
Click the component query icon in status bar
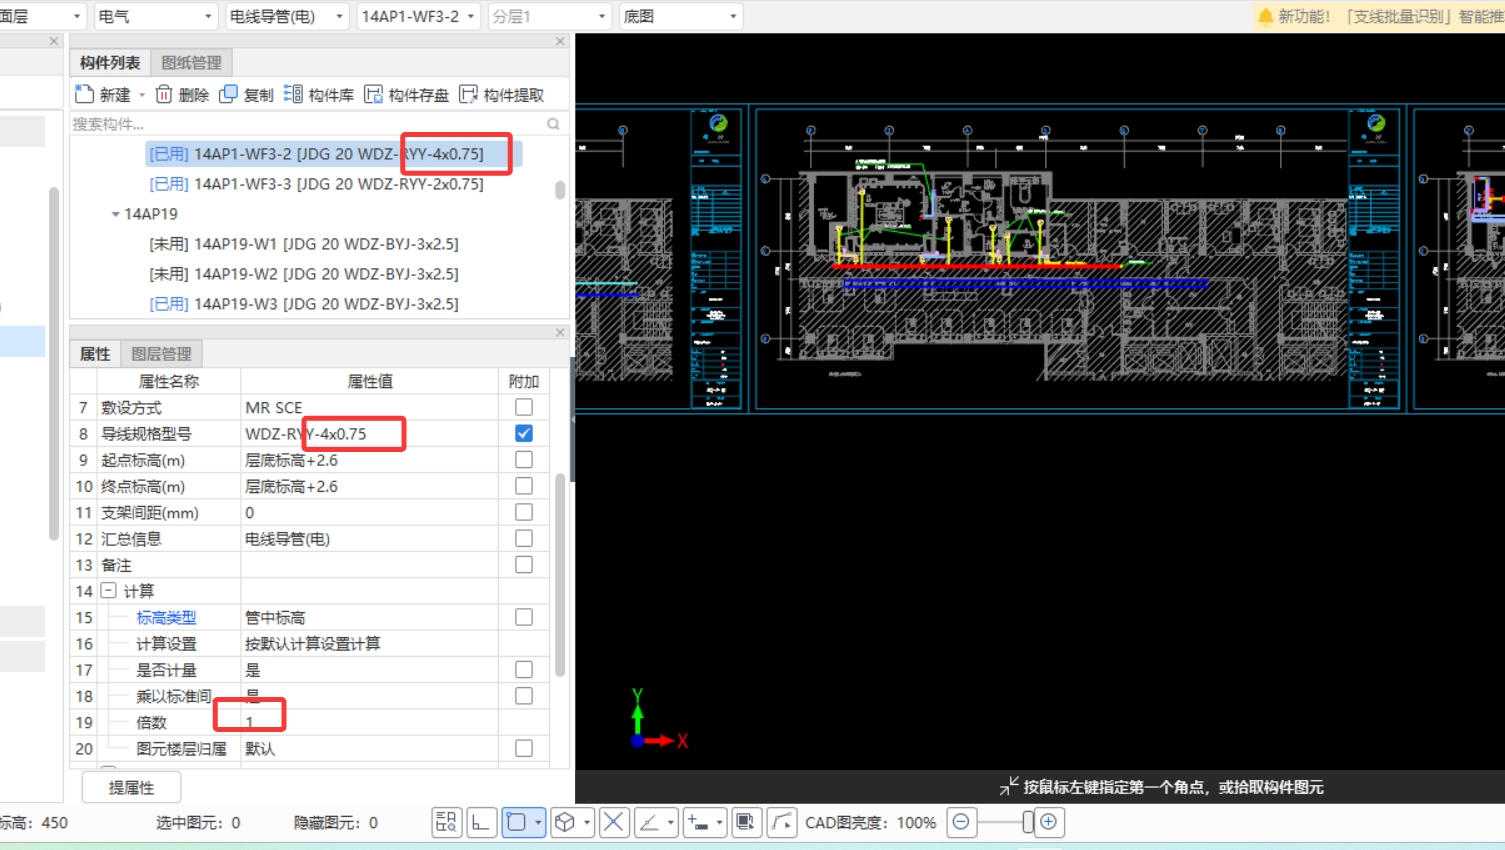click(447, 822)
